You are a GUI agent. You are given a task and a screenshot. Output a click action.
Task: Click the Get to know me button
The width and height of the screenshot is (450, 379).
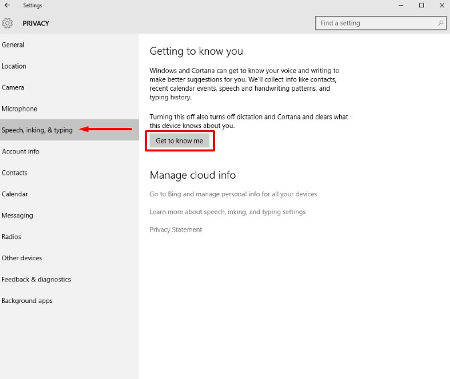point(179,141)
